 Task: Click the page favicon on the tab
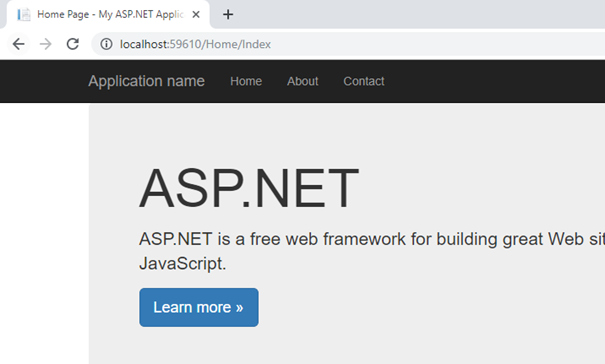(x=24, y=15)
